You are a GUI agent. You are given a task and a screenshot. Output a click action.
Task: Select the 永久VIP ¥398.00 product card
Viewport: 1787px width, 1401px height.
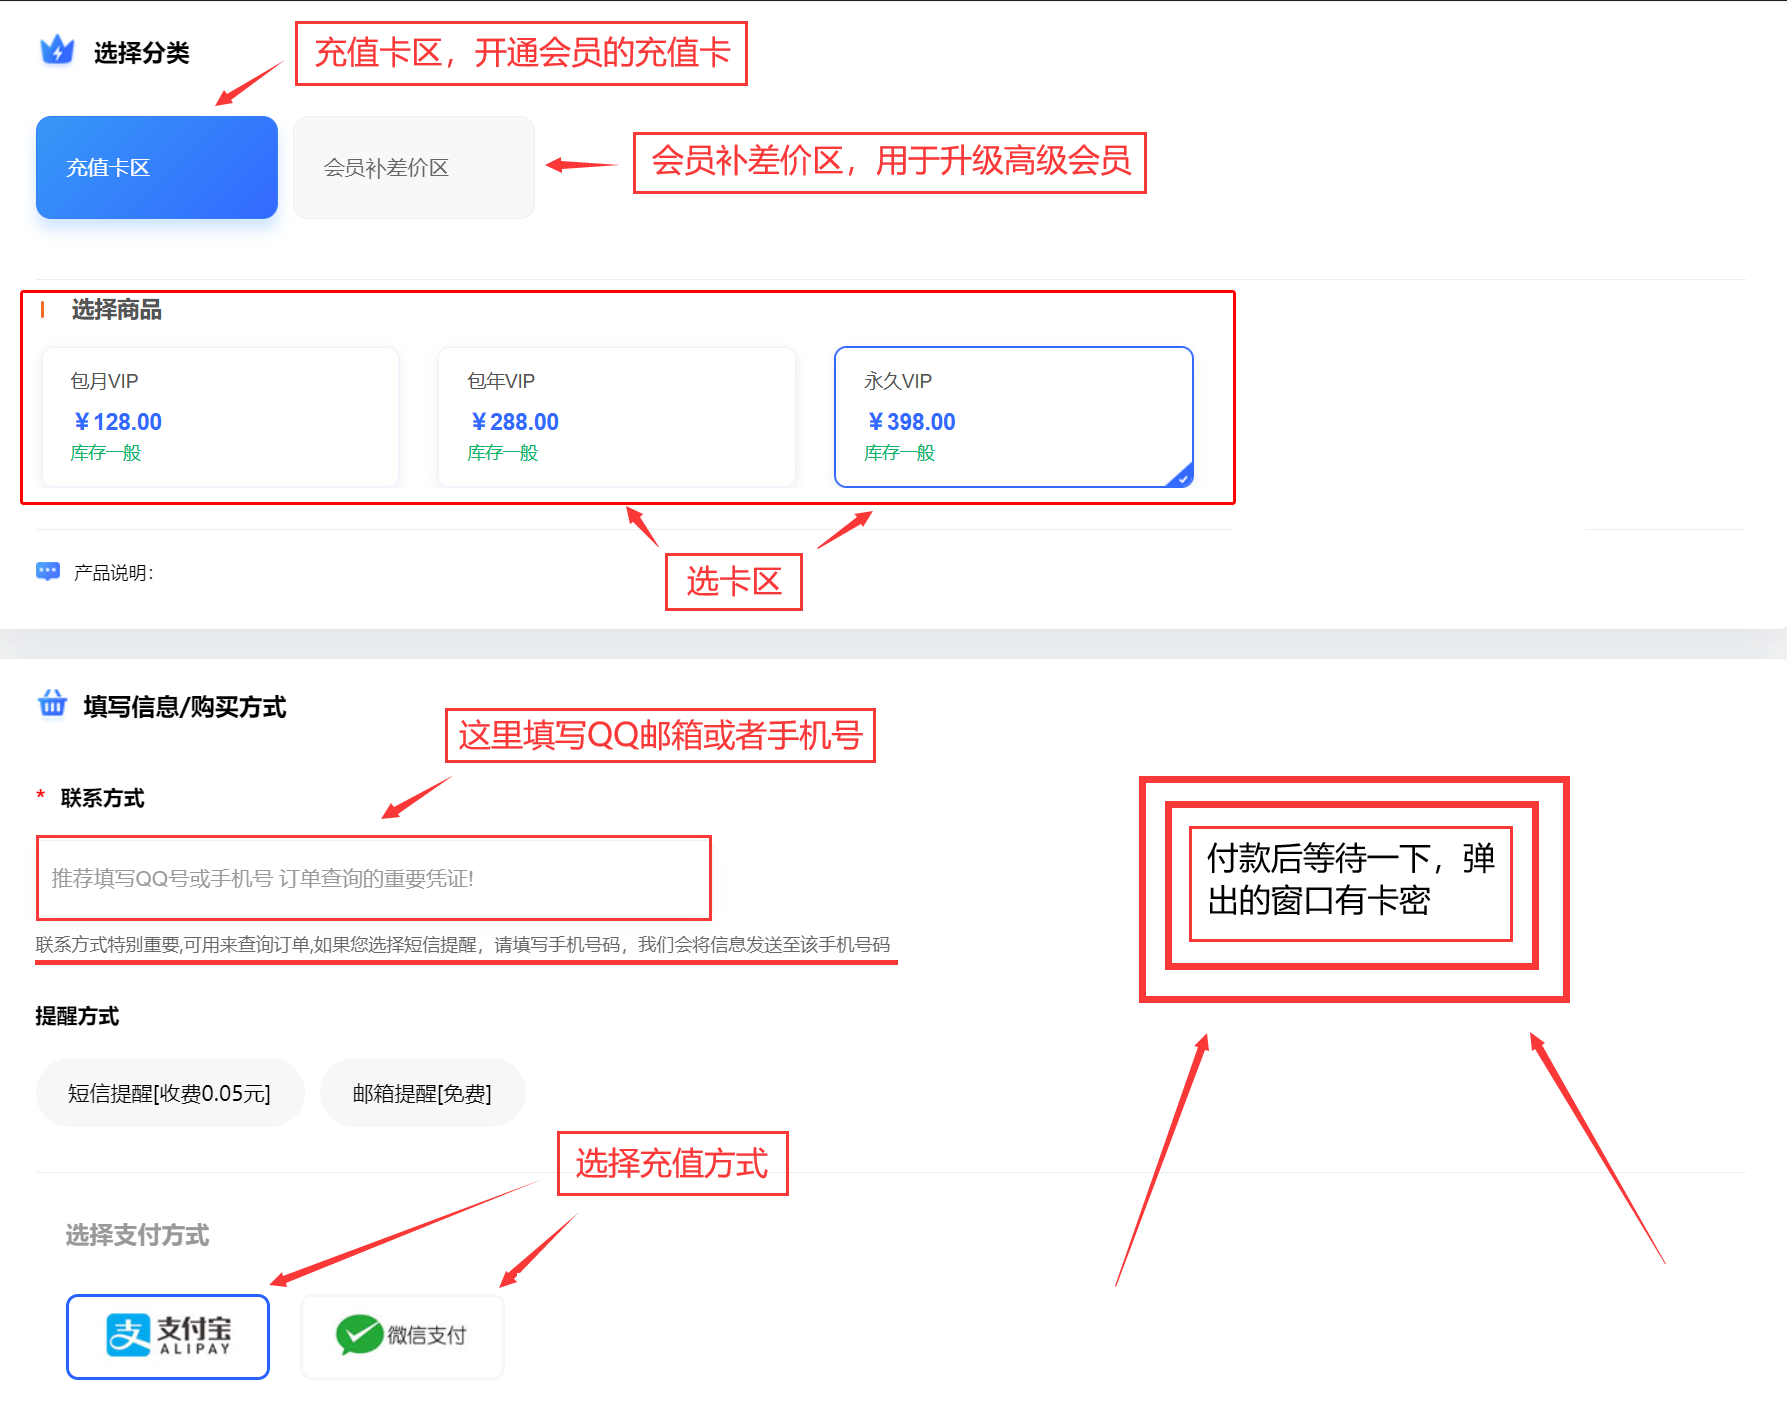pyautogui.click(x=1013, y=416)
